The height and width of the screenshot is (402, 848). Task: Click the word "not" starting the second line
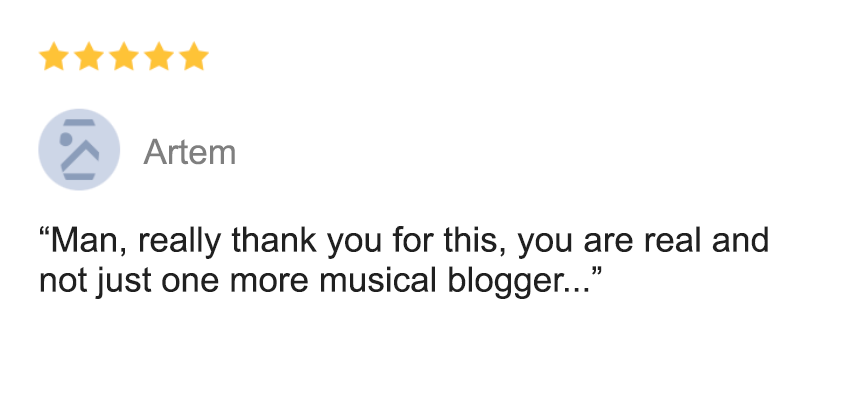pyautogui.click(x=60, y=281)
